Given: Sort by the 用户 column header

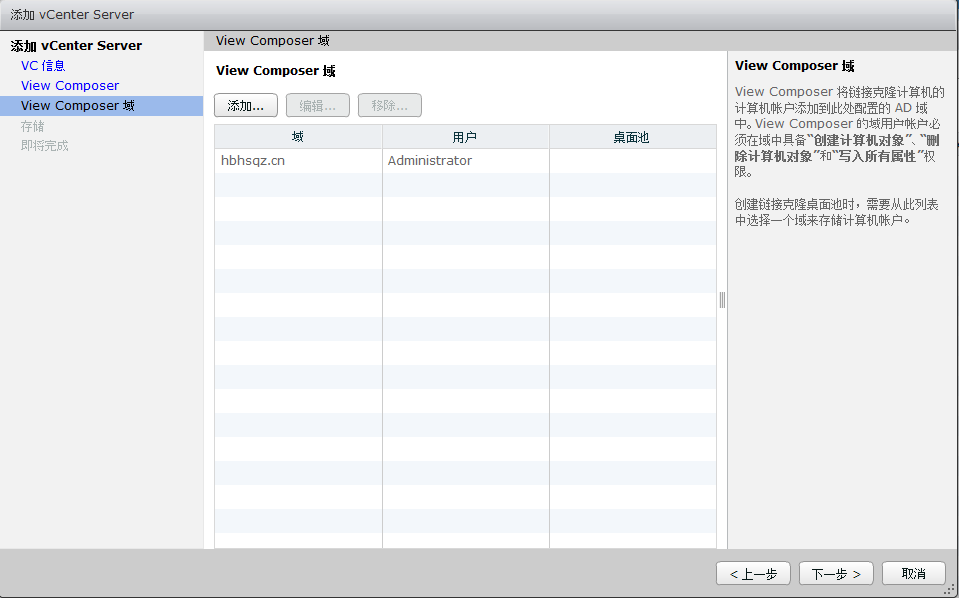Looking at the screenshot, I should click(x=465, y=137).
